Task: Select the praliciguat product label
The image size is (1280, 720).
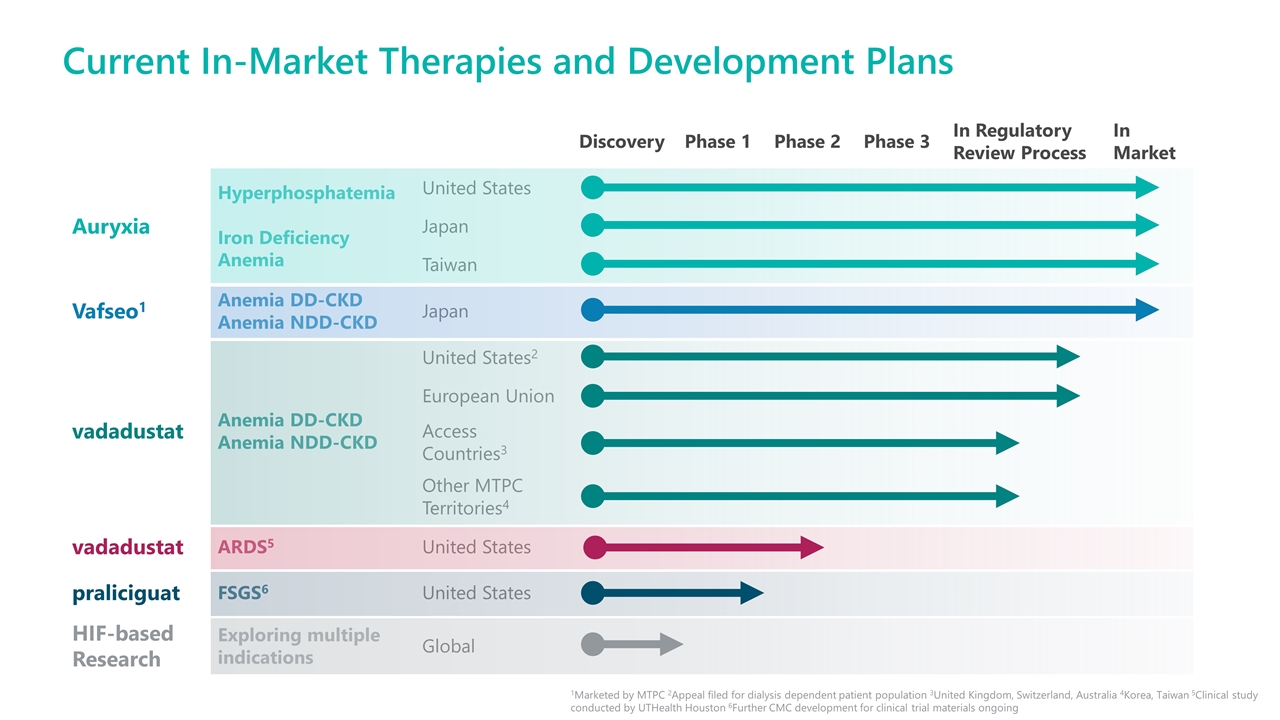Action: click(x=126, y=593)
